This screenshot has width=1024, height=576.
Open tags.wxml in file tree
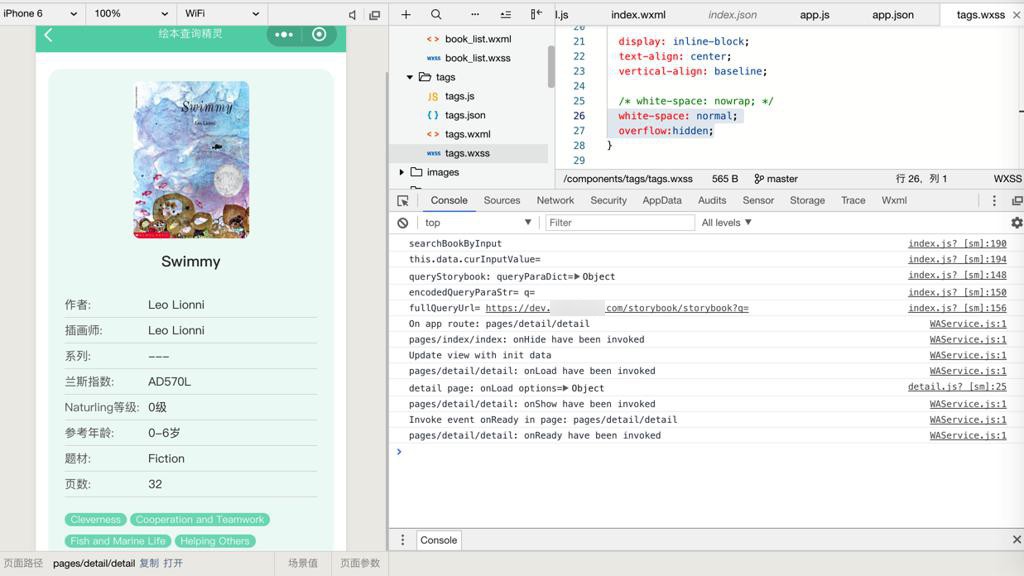(469, 134)
